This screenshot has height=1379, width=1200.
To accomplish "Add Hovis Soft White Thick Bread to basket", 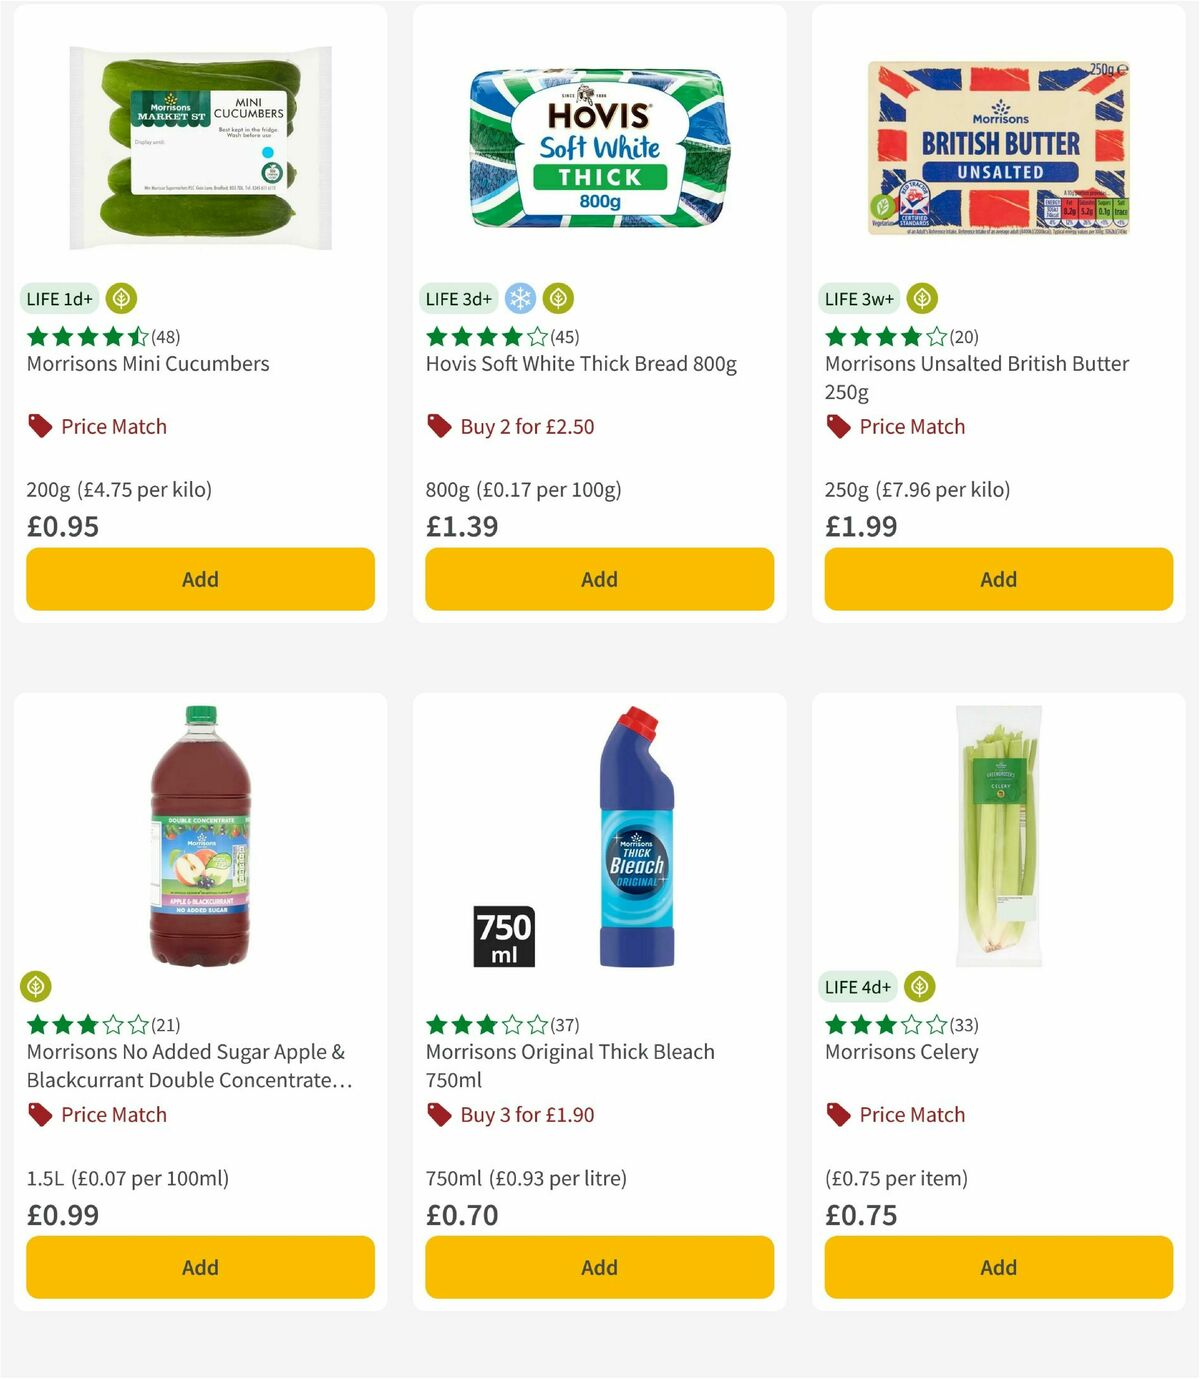I will click(598, 579).
